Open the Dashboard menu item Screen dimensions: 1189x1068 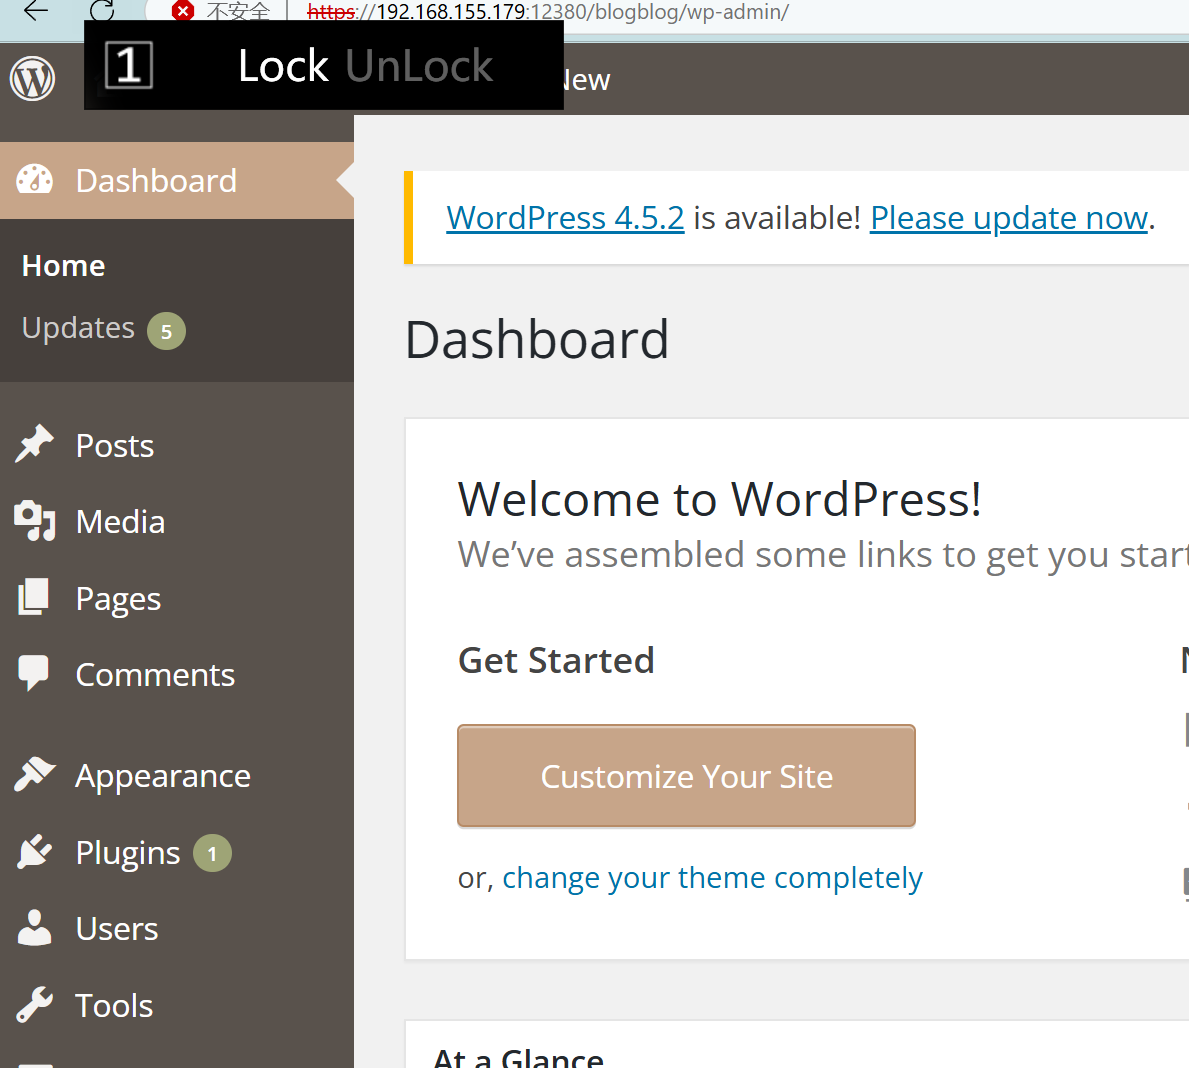(x=177, y=181)
